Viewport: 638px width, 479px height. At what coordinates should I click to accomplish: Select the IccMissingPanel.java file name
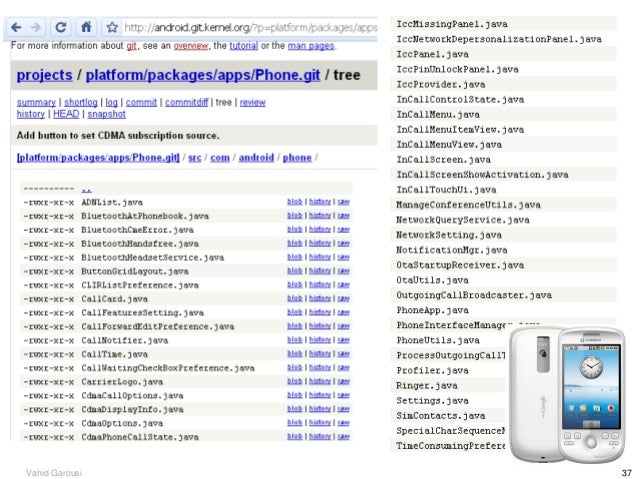pos(452,24)
